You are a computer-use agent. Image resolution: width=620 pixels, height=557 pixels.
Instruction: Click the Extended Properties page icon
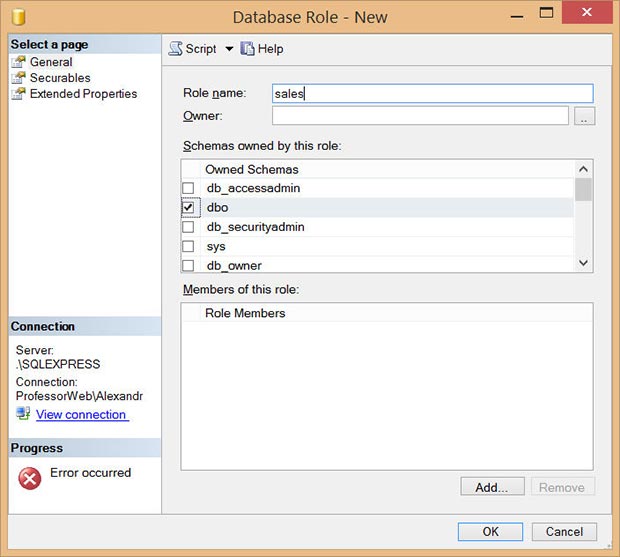point(19,94)
